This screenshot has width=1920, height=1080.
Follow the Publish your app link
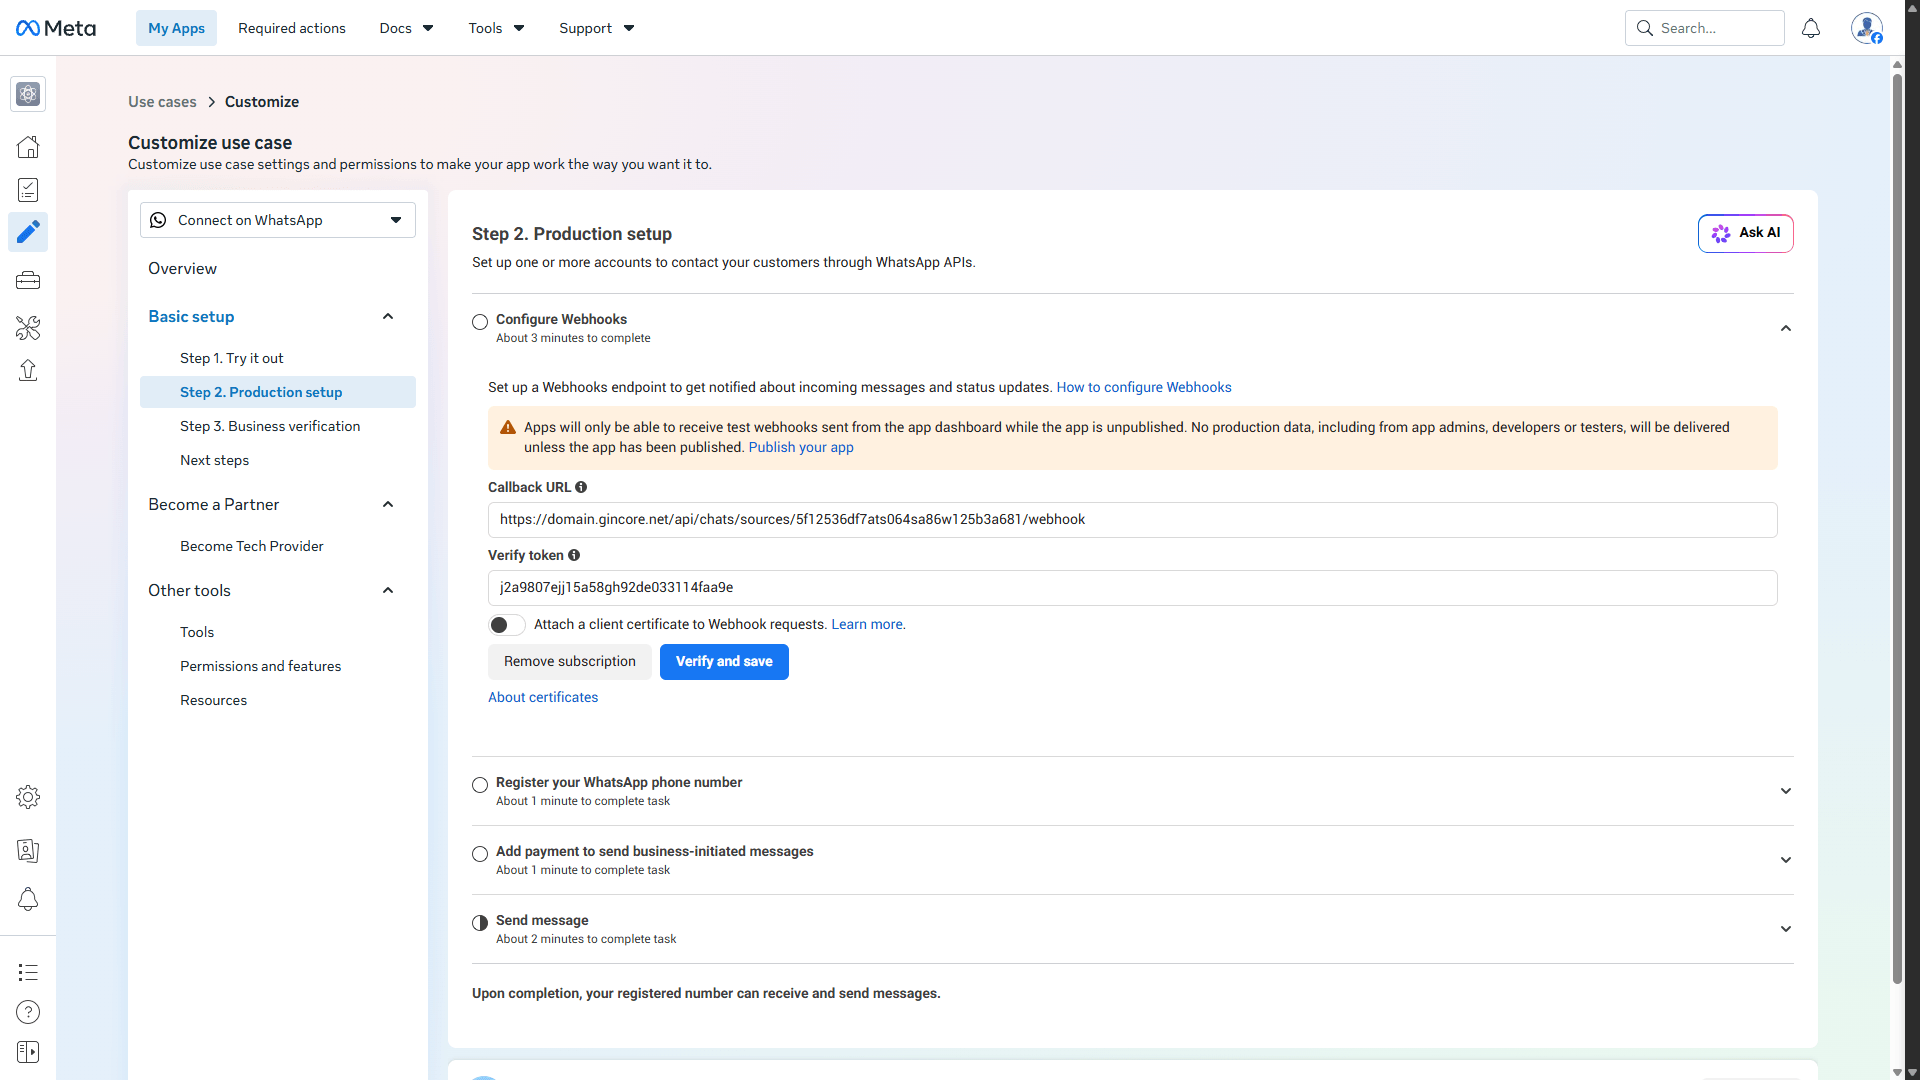(x=801, y=447)
